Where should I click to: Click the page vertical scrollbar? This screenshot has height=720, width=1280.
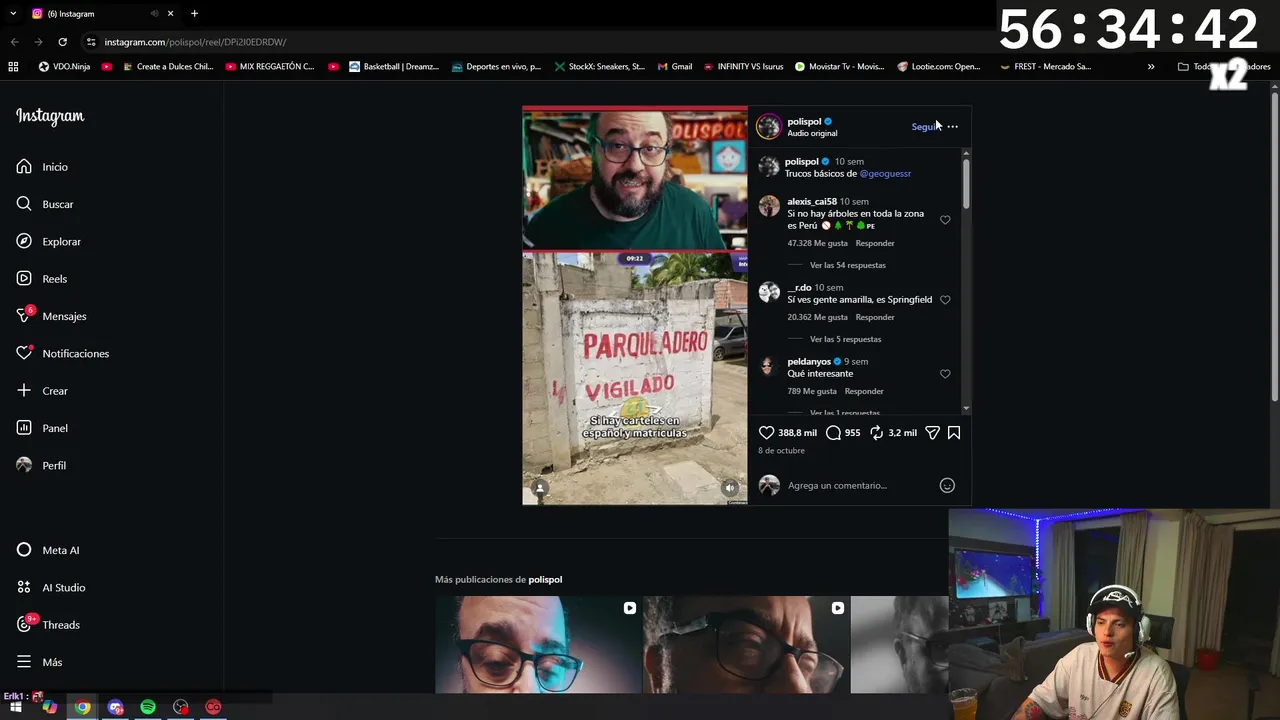1274,245
